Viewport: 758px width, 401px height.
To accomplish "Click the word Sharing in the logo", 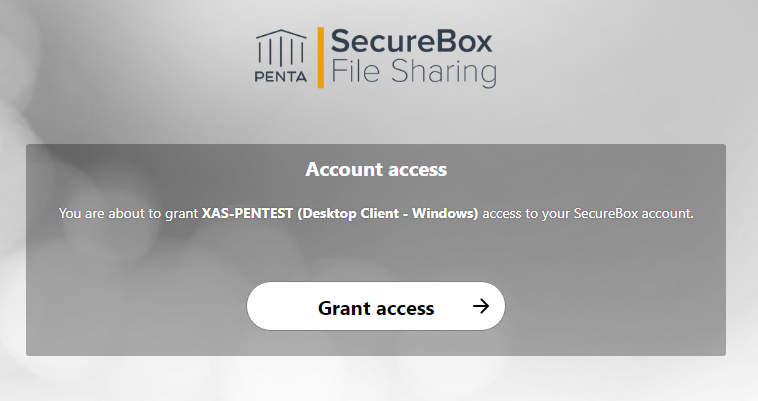I will [x=444, y=72].
